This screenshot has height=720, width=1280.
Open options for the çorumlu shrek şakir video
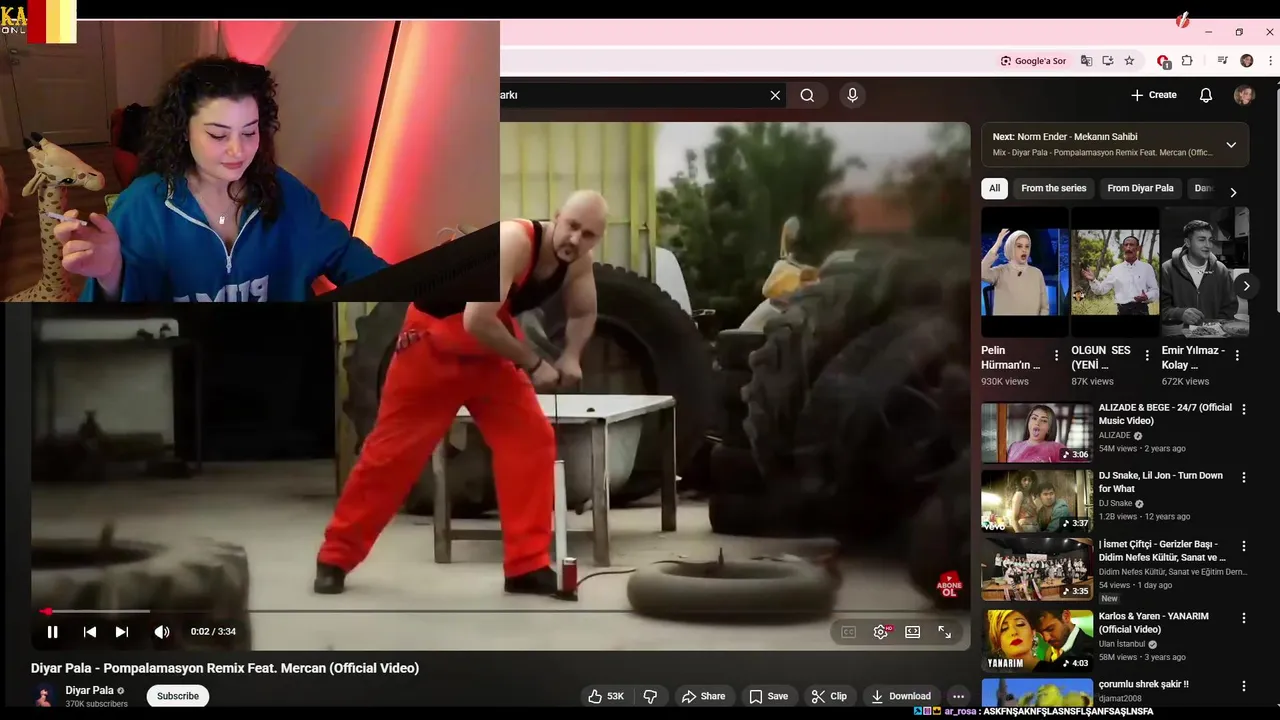pyautogui.click(x=1244, y=686)
